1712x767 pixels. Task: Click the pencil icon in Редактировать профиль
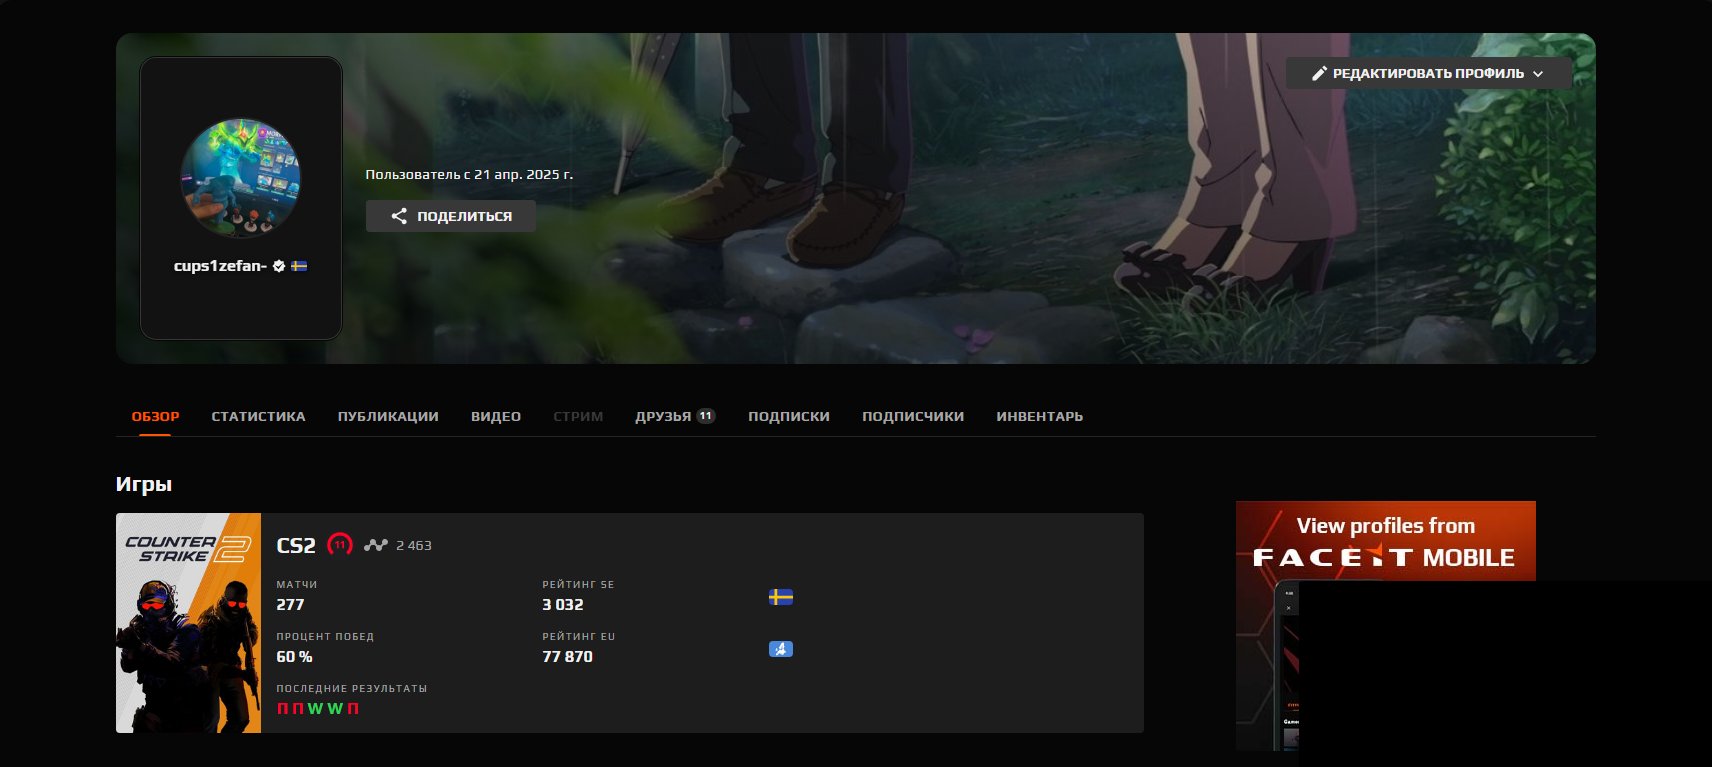[1319, 73]
